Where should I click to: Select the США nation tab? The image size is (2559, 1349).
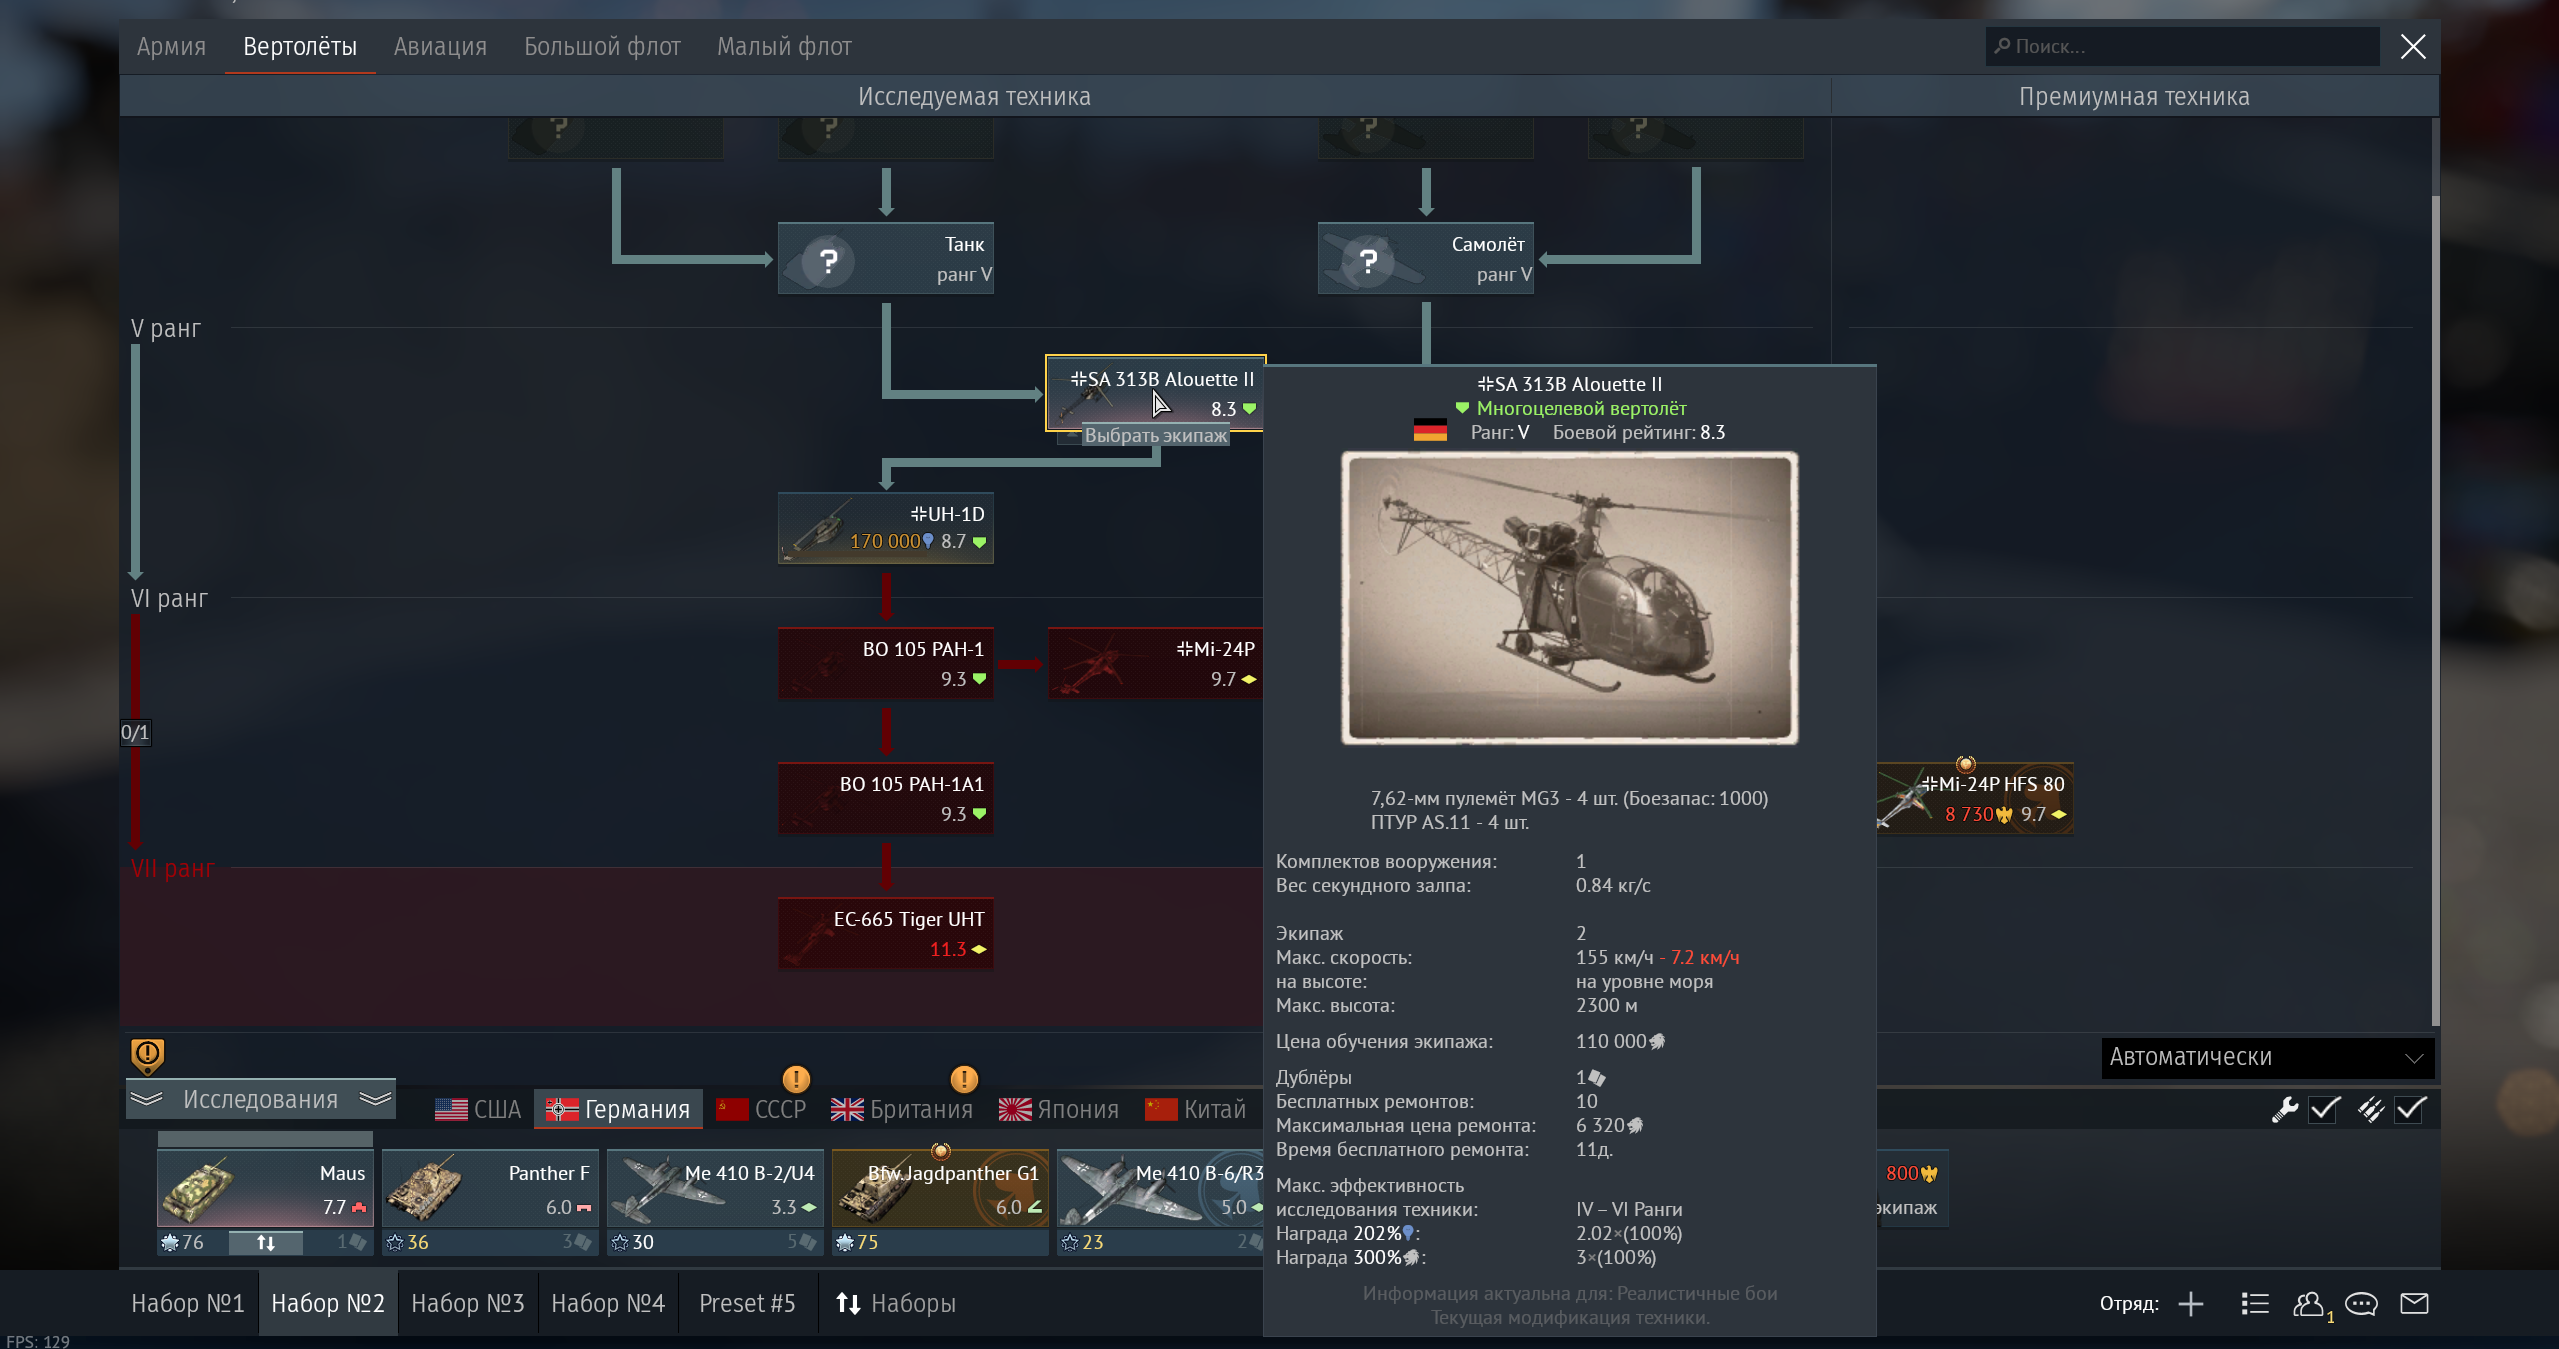click(x=479, y=1109)
